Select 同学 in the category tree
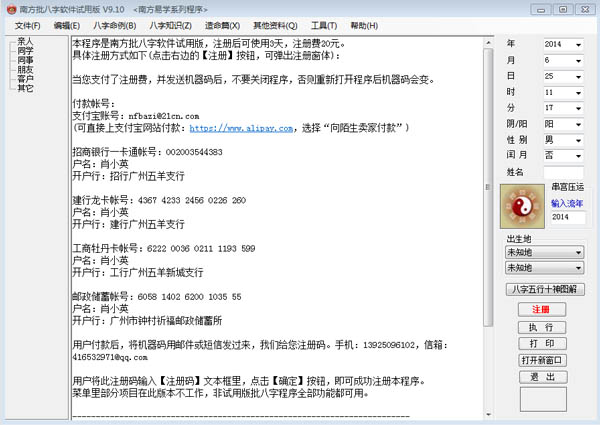Viewport: 600px width, 425px height. point(25,50)
